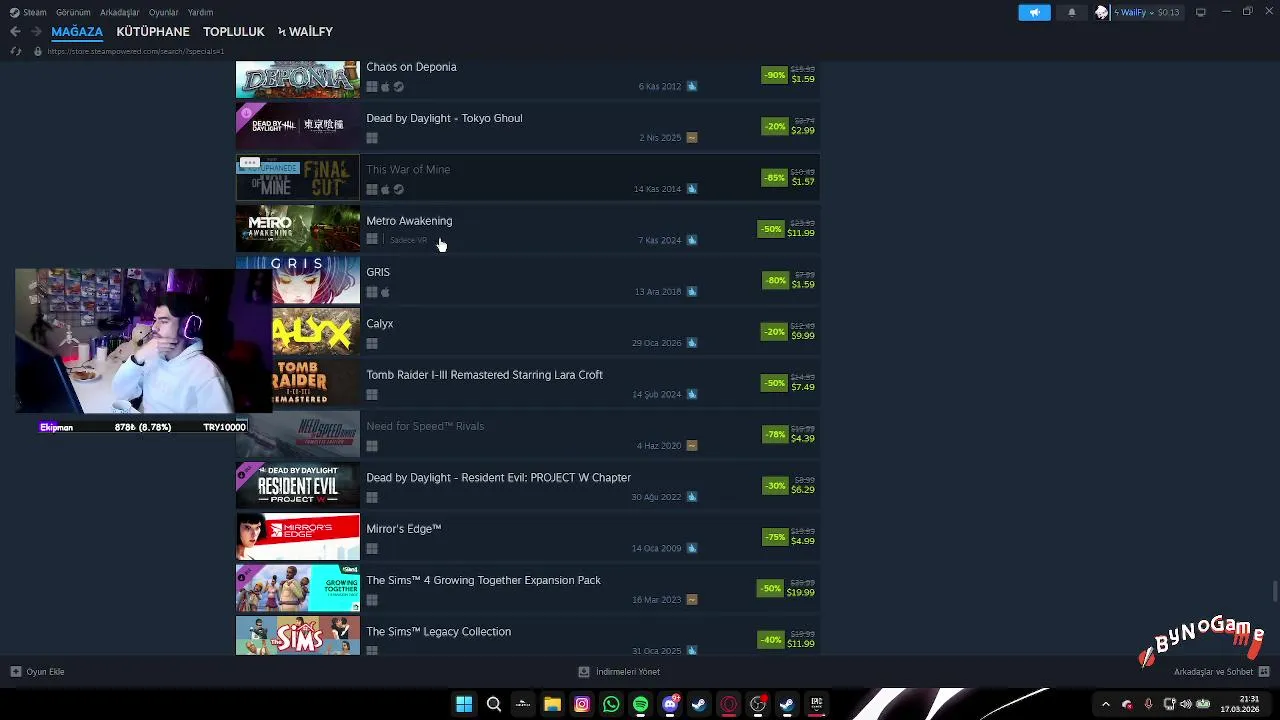Go back with the Steam back arrow
Screen dimensions: 1280x720
click(x=15, y=32)
